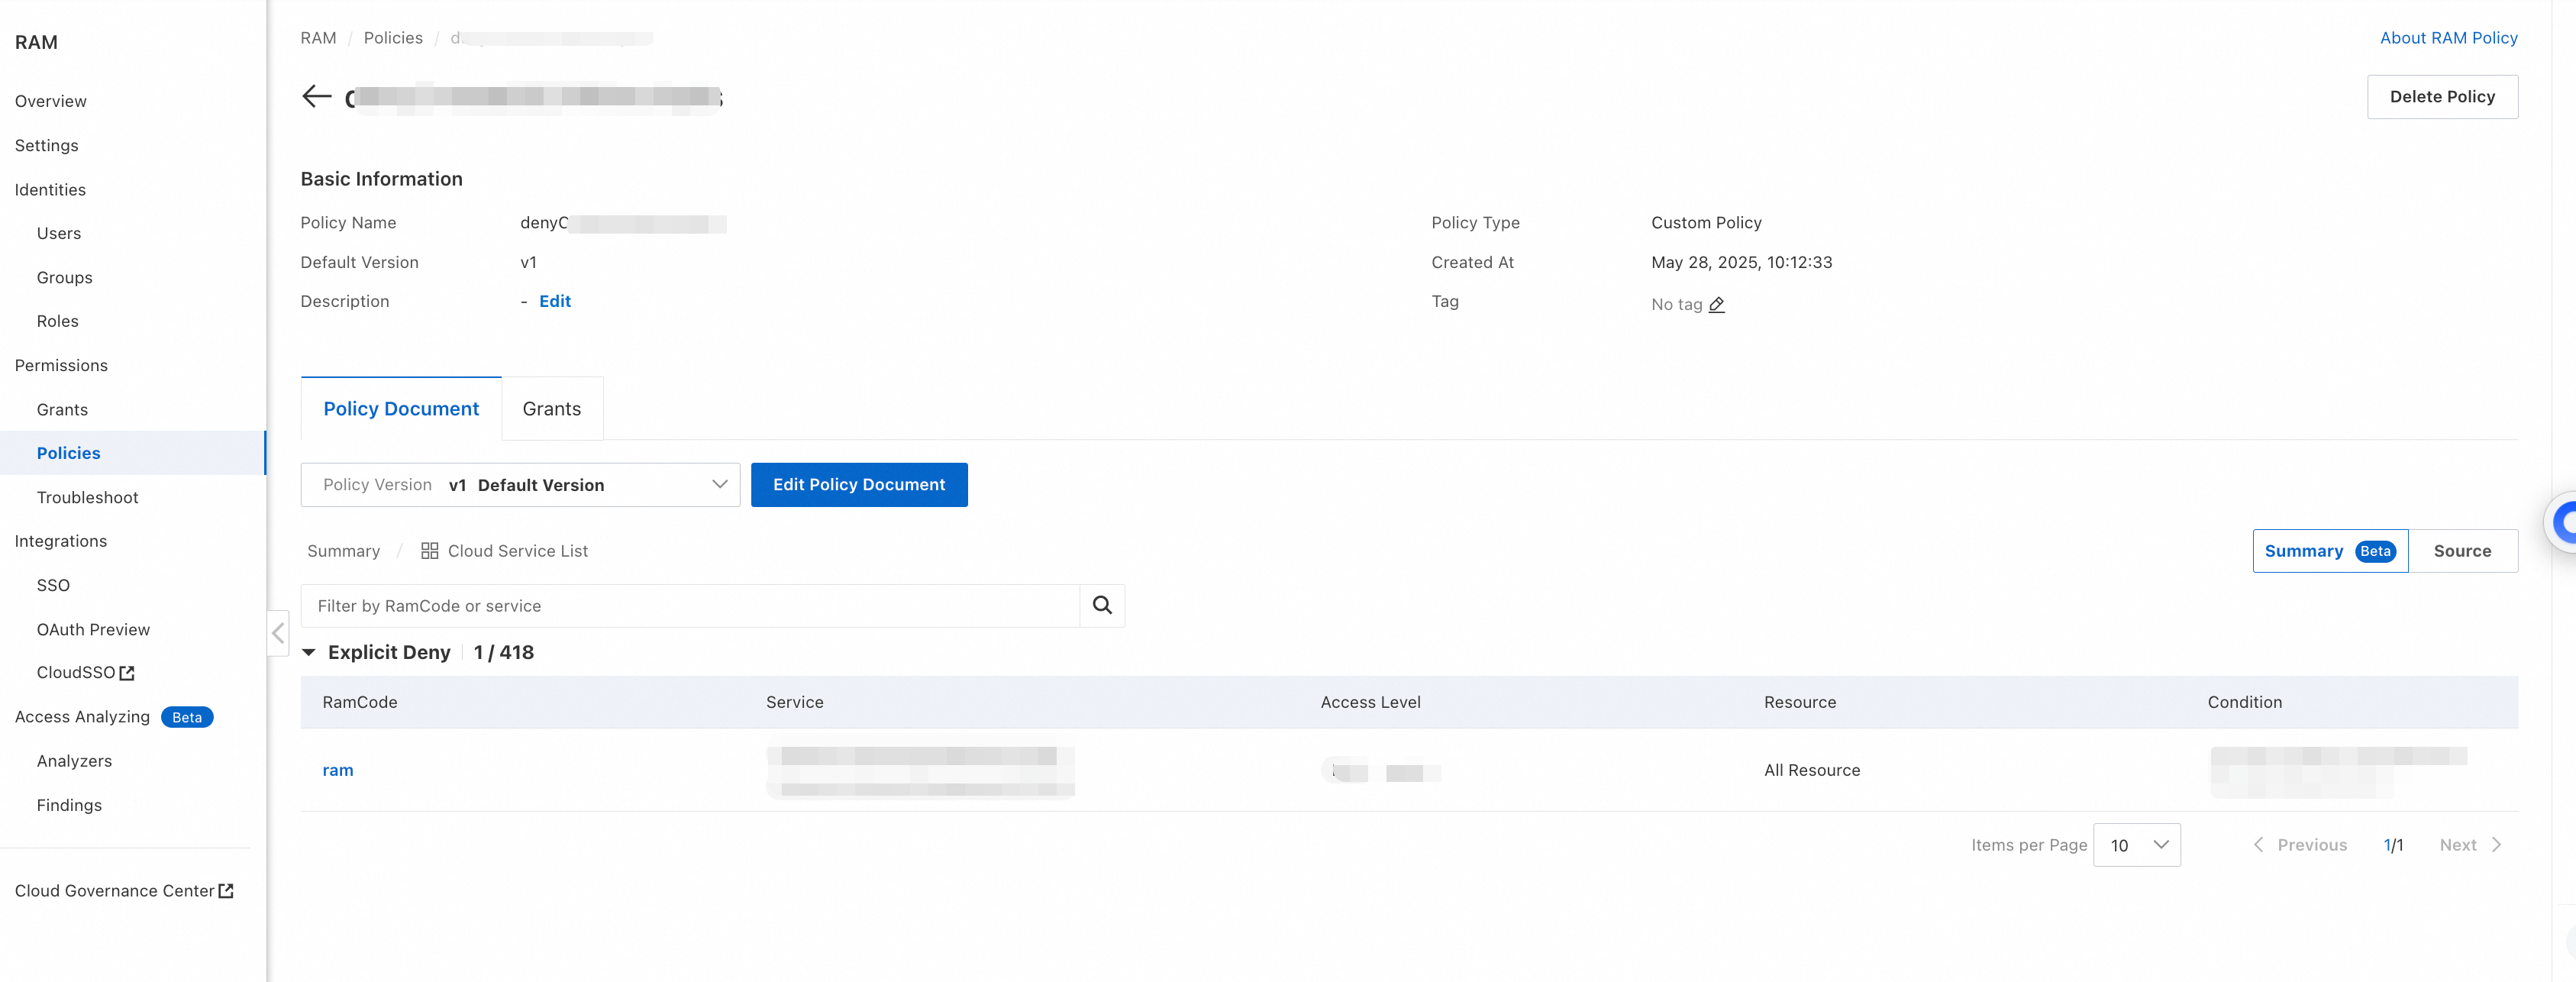Switch to the Grants tab
The width and height of the screenshot is (2576, 982).
[x=551, y=409]
